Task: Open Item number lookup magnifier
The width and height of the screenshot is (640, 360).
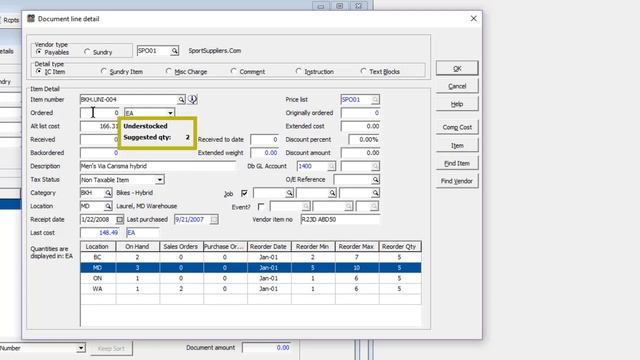Action: 181,100
